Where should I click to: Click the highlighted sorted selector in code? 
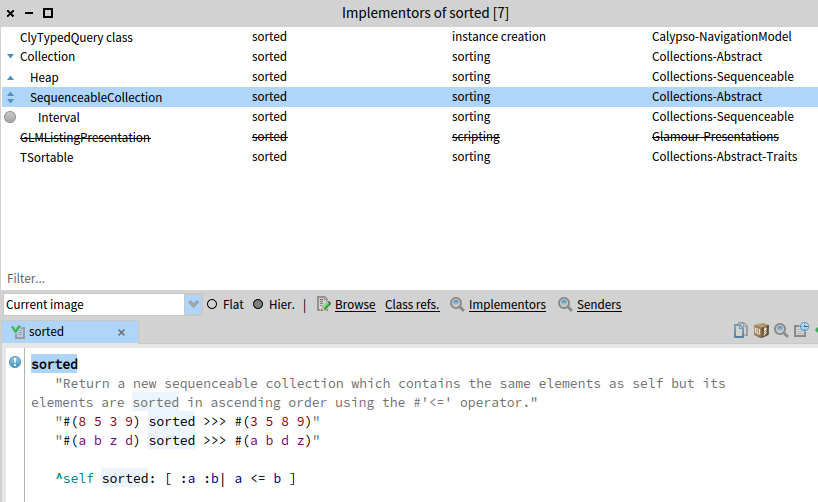(x=54, y=364)
